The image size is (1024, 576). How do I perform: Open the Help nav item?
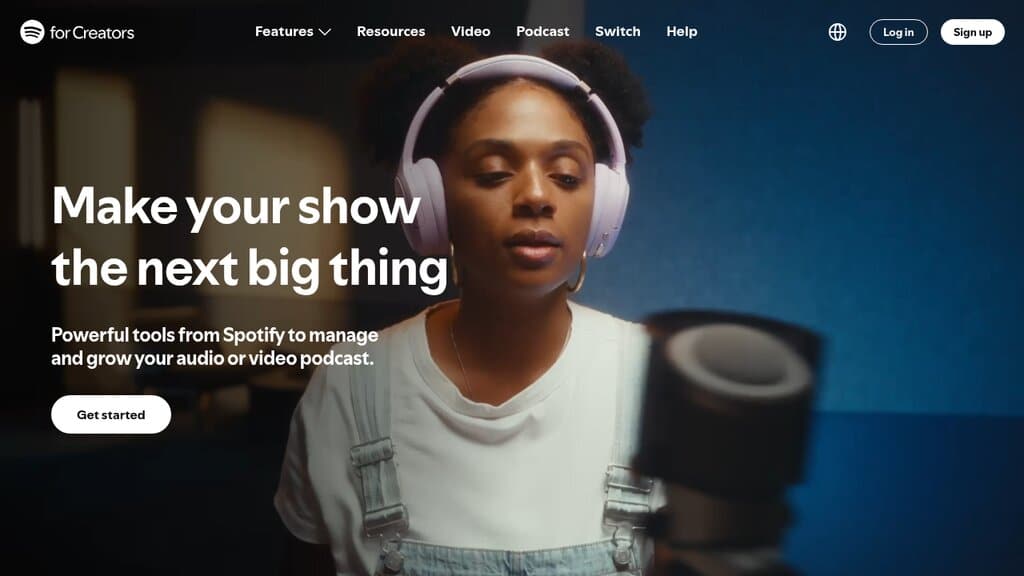pyautogui.click(x=681, y=31)
